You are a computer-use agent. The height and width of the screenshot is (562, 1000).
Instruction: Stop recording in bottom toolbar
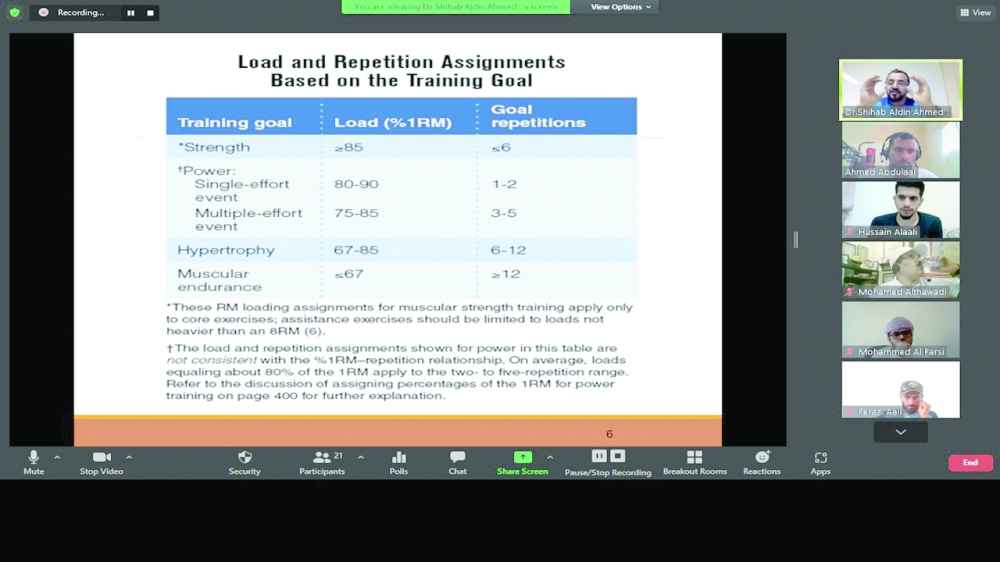click(617, 455)
